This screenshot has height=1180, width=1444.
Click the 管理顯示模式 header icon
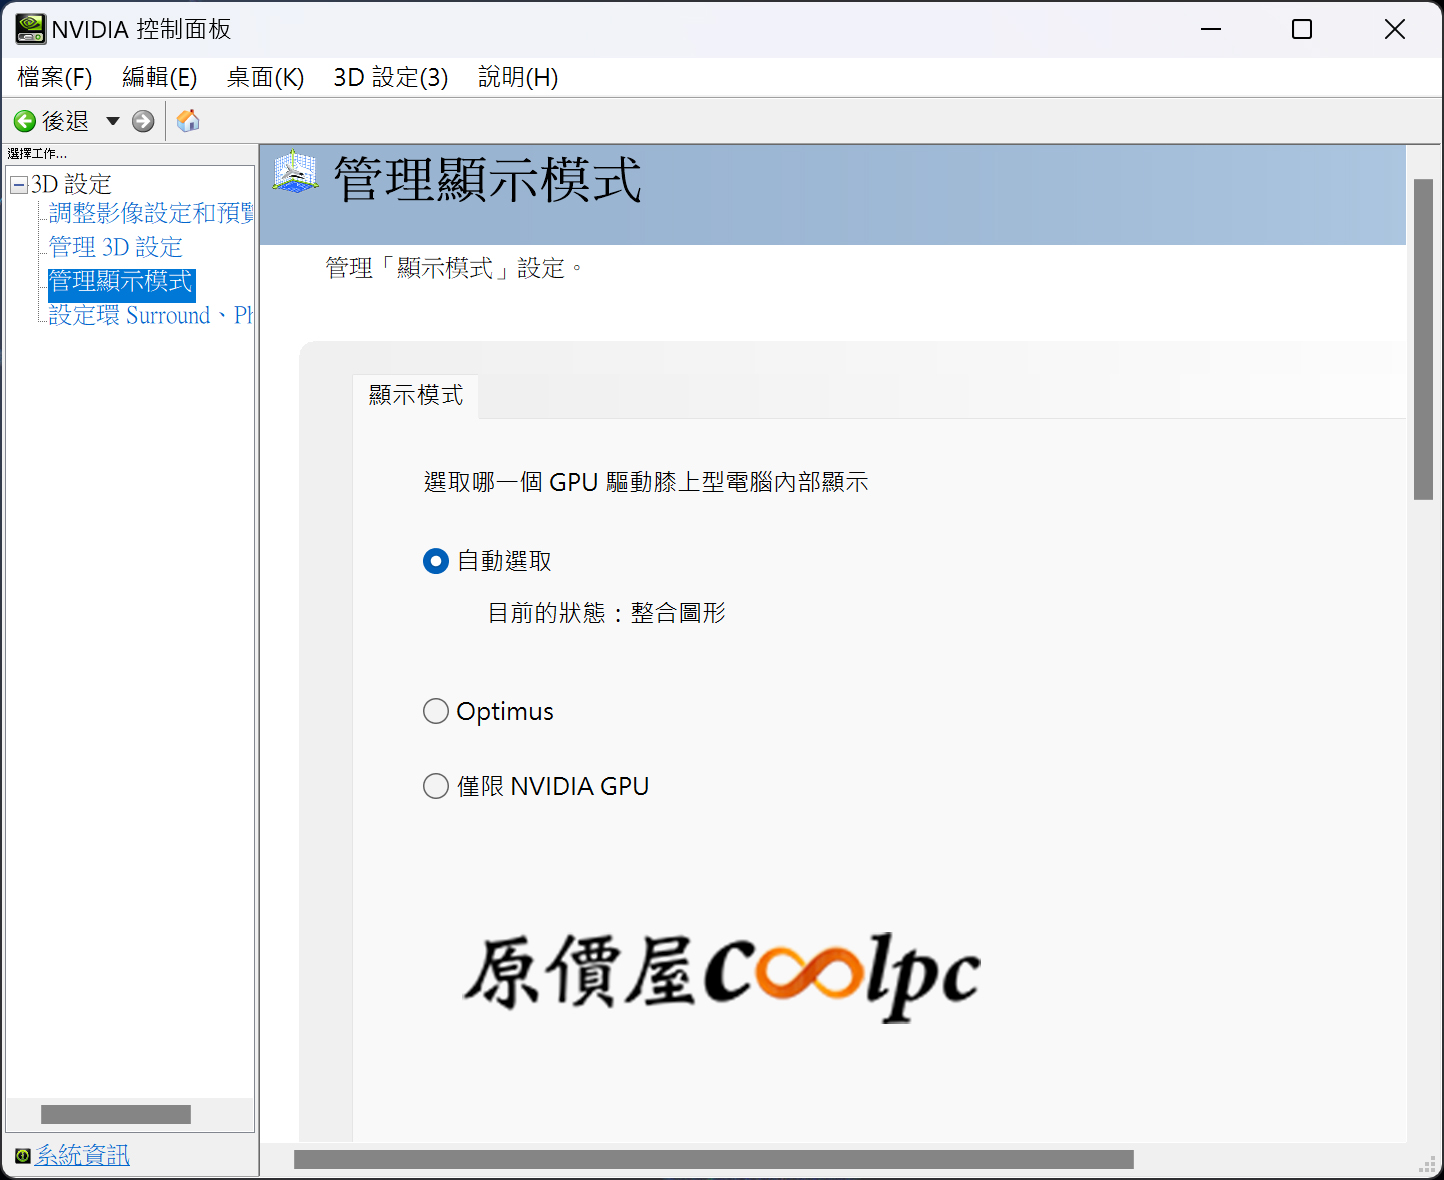295,172
